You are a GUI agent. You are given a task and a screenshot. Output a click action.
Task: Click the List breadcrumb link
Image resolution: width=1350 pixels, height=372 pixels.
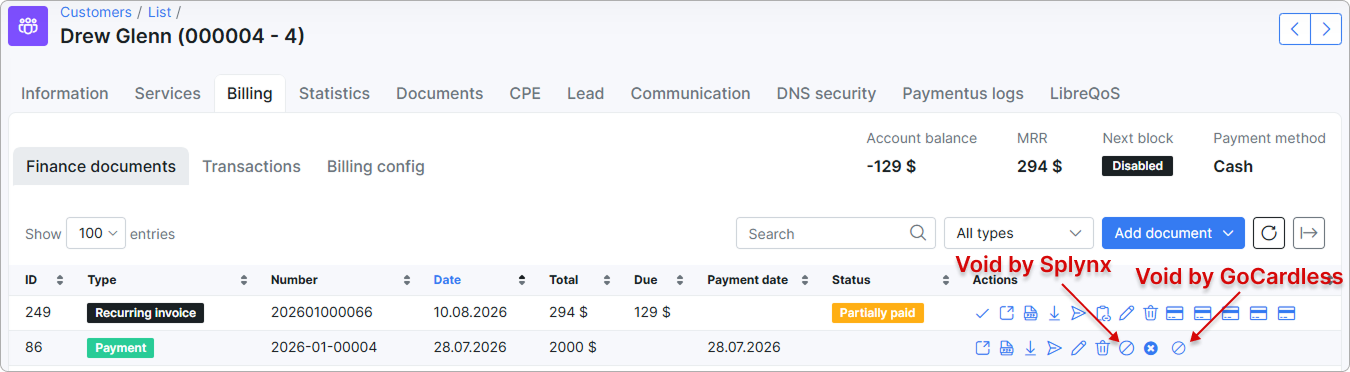pyautogui.click(x=161, y=12)
